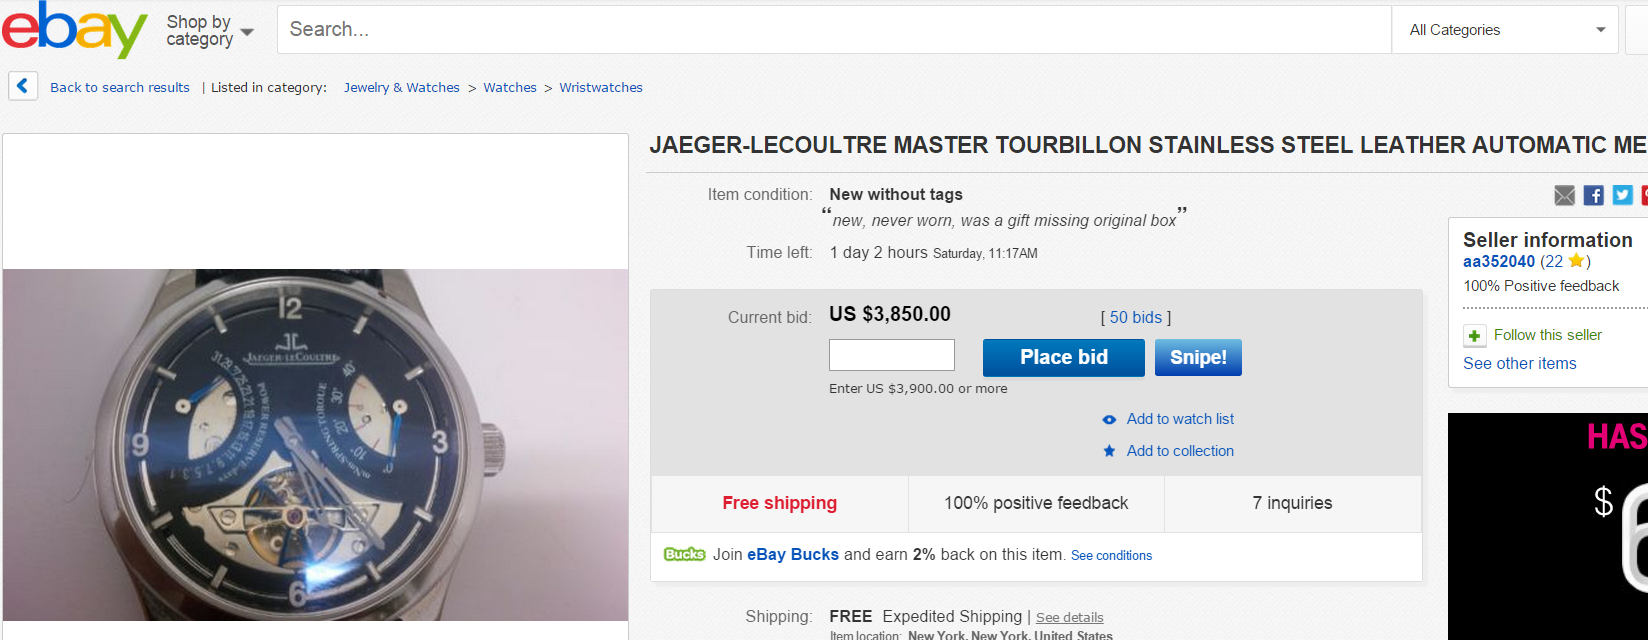
Task: Share listing via email icon
Action: tap(1565, 195)
